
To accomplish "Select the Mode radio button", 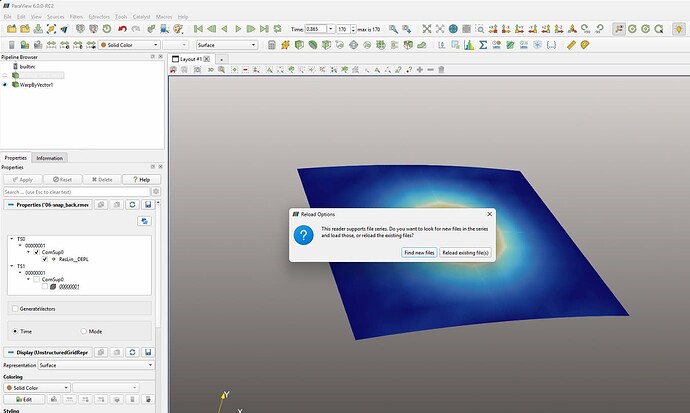I will point(84,331).
